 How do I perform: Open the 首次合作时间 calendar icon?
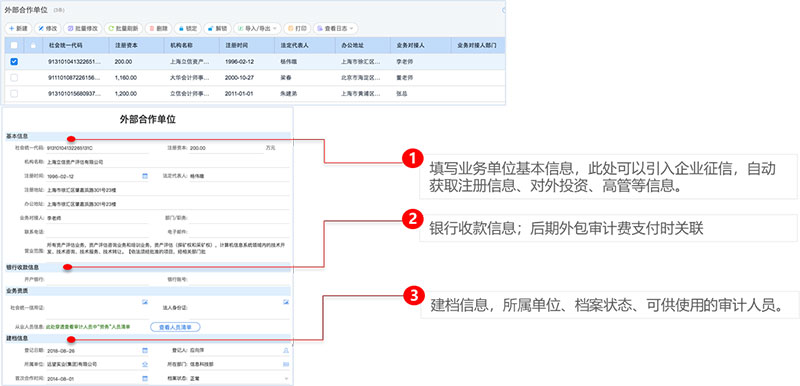[x=144, y=378]
